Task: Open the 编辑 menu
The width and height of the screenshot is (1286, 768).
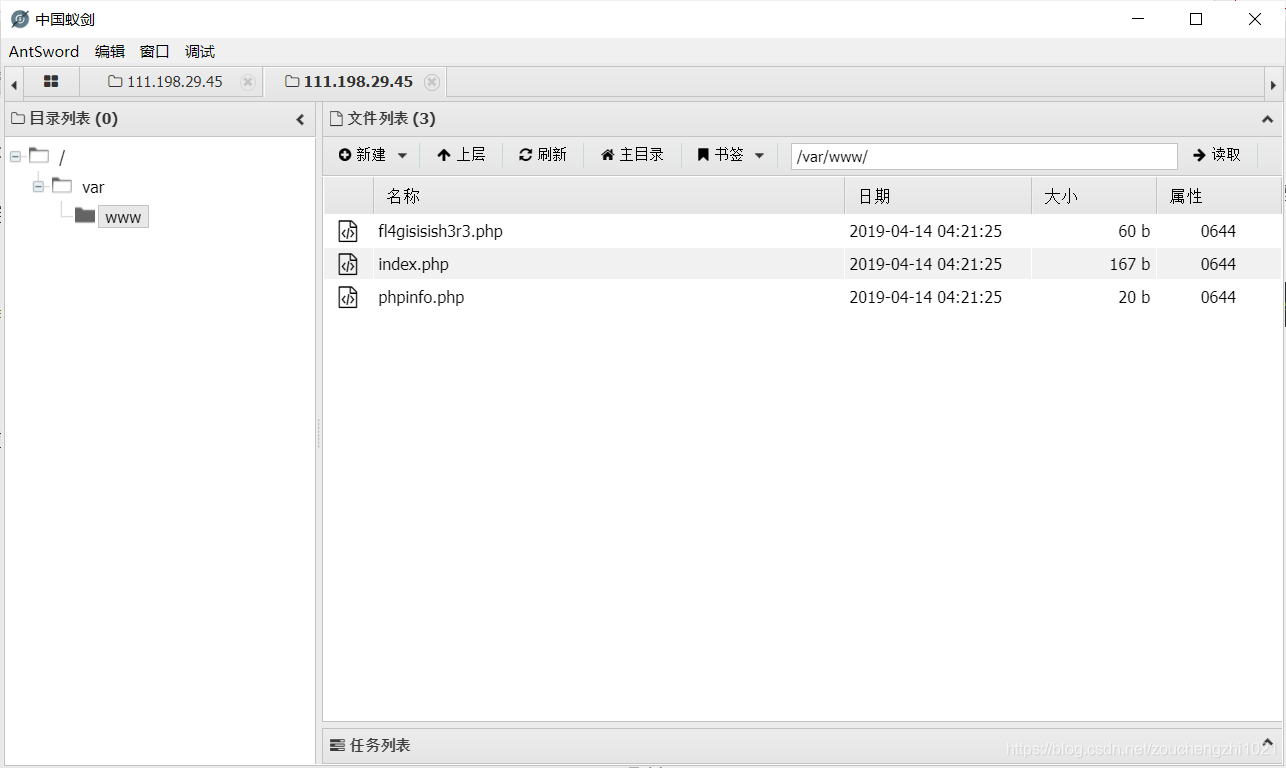Action: tap(110, 52)
